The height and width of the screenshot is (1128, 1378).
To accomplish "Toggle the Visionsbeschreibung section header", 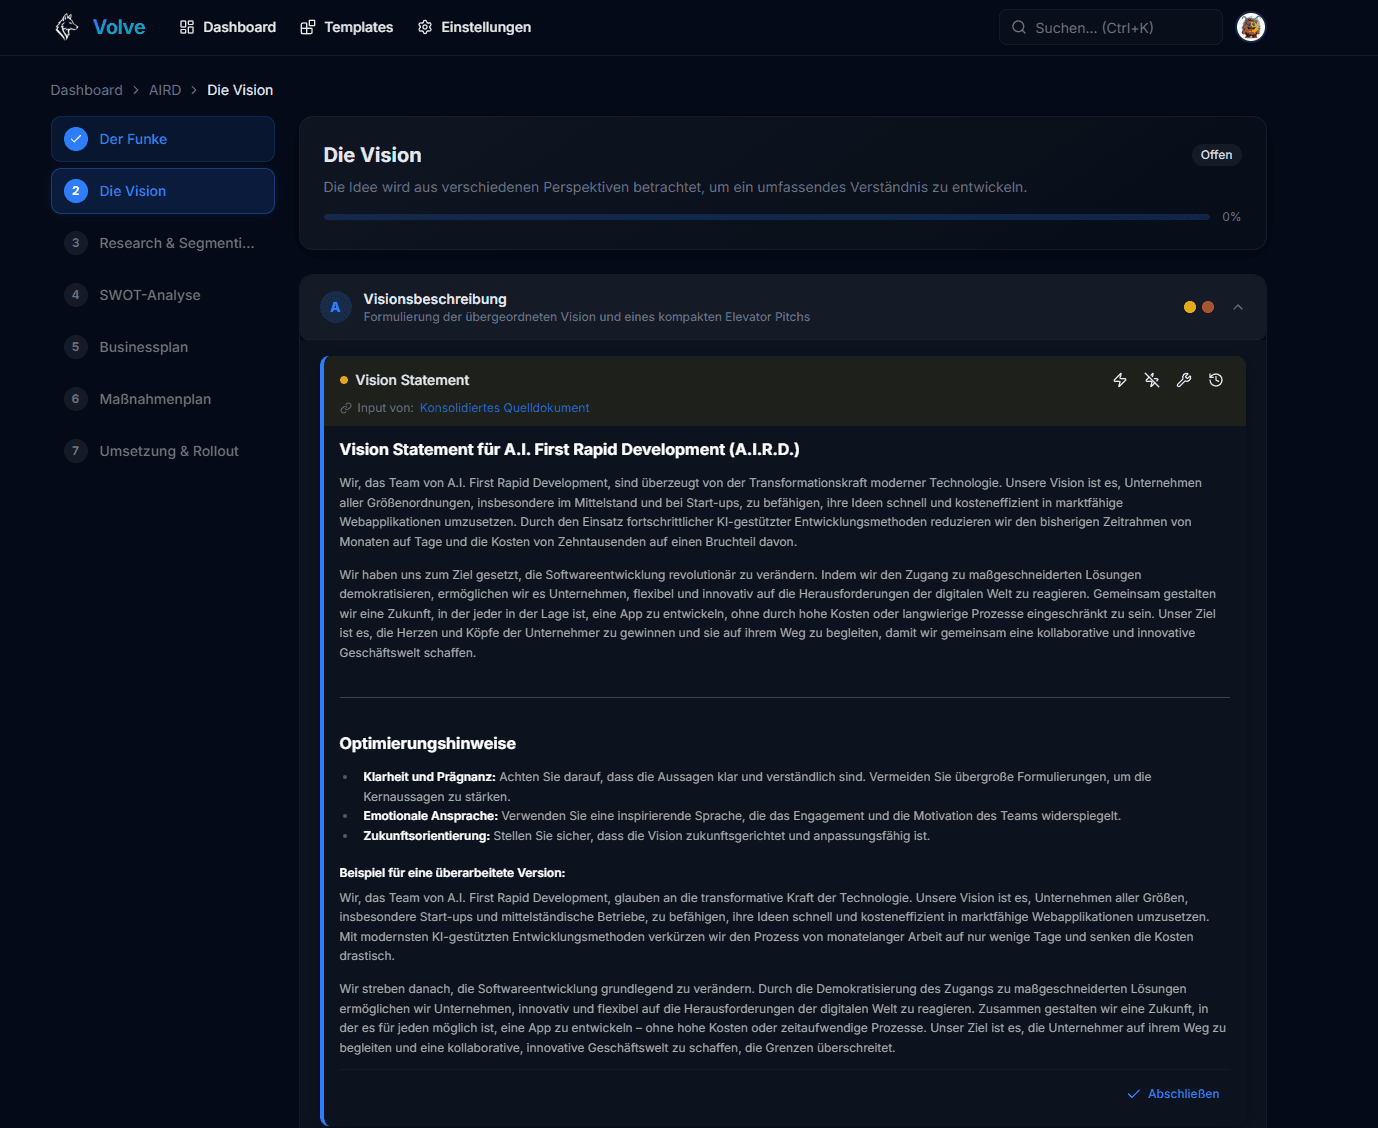I will (x=700, y=307).
